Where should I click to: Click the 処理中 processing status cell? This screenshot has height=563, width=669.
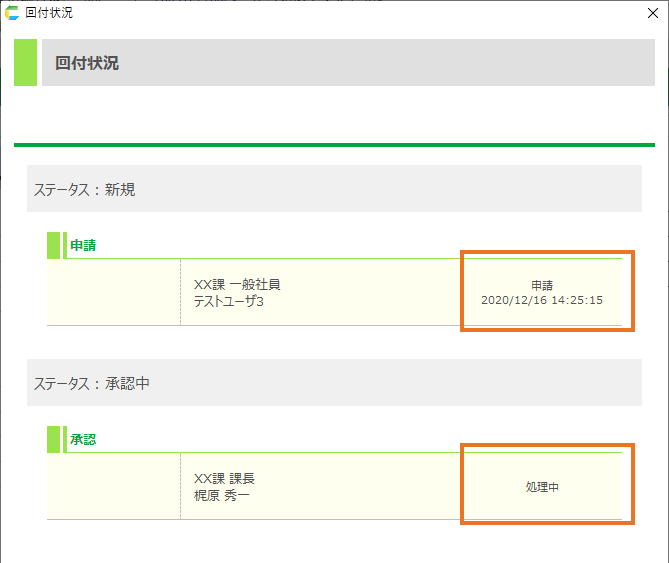pyautogui.click(x=542, y=487)
